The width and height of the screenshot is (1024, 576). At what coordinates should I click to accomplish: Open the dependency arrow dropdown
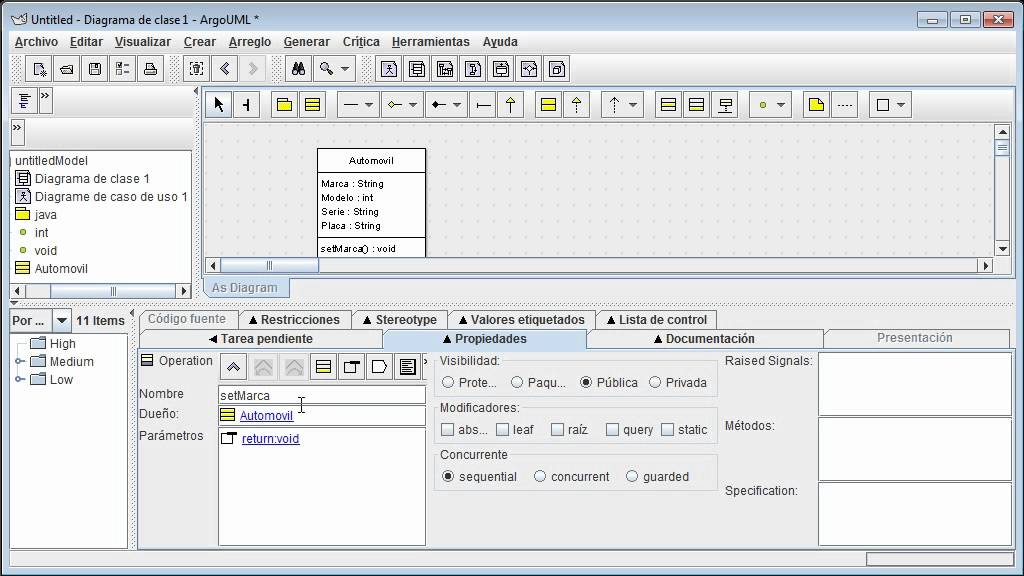click(633, 104)
